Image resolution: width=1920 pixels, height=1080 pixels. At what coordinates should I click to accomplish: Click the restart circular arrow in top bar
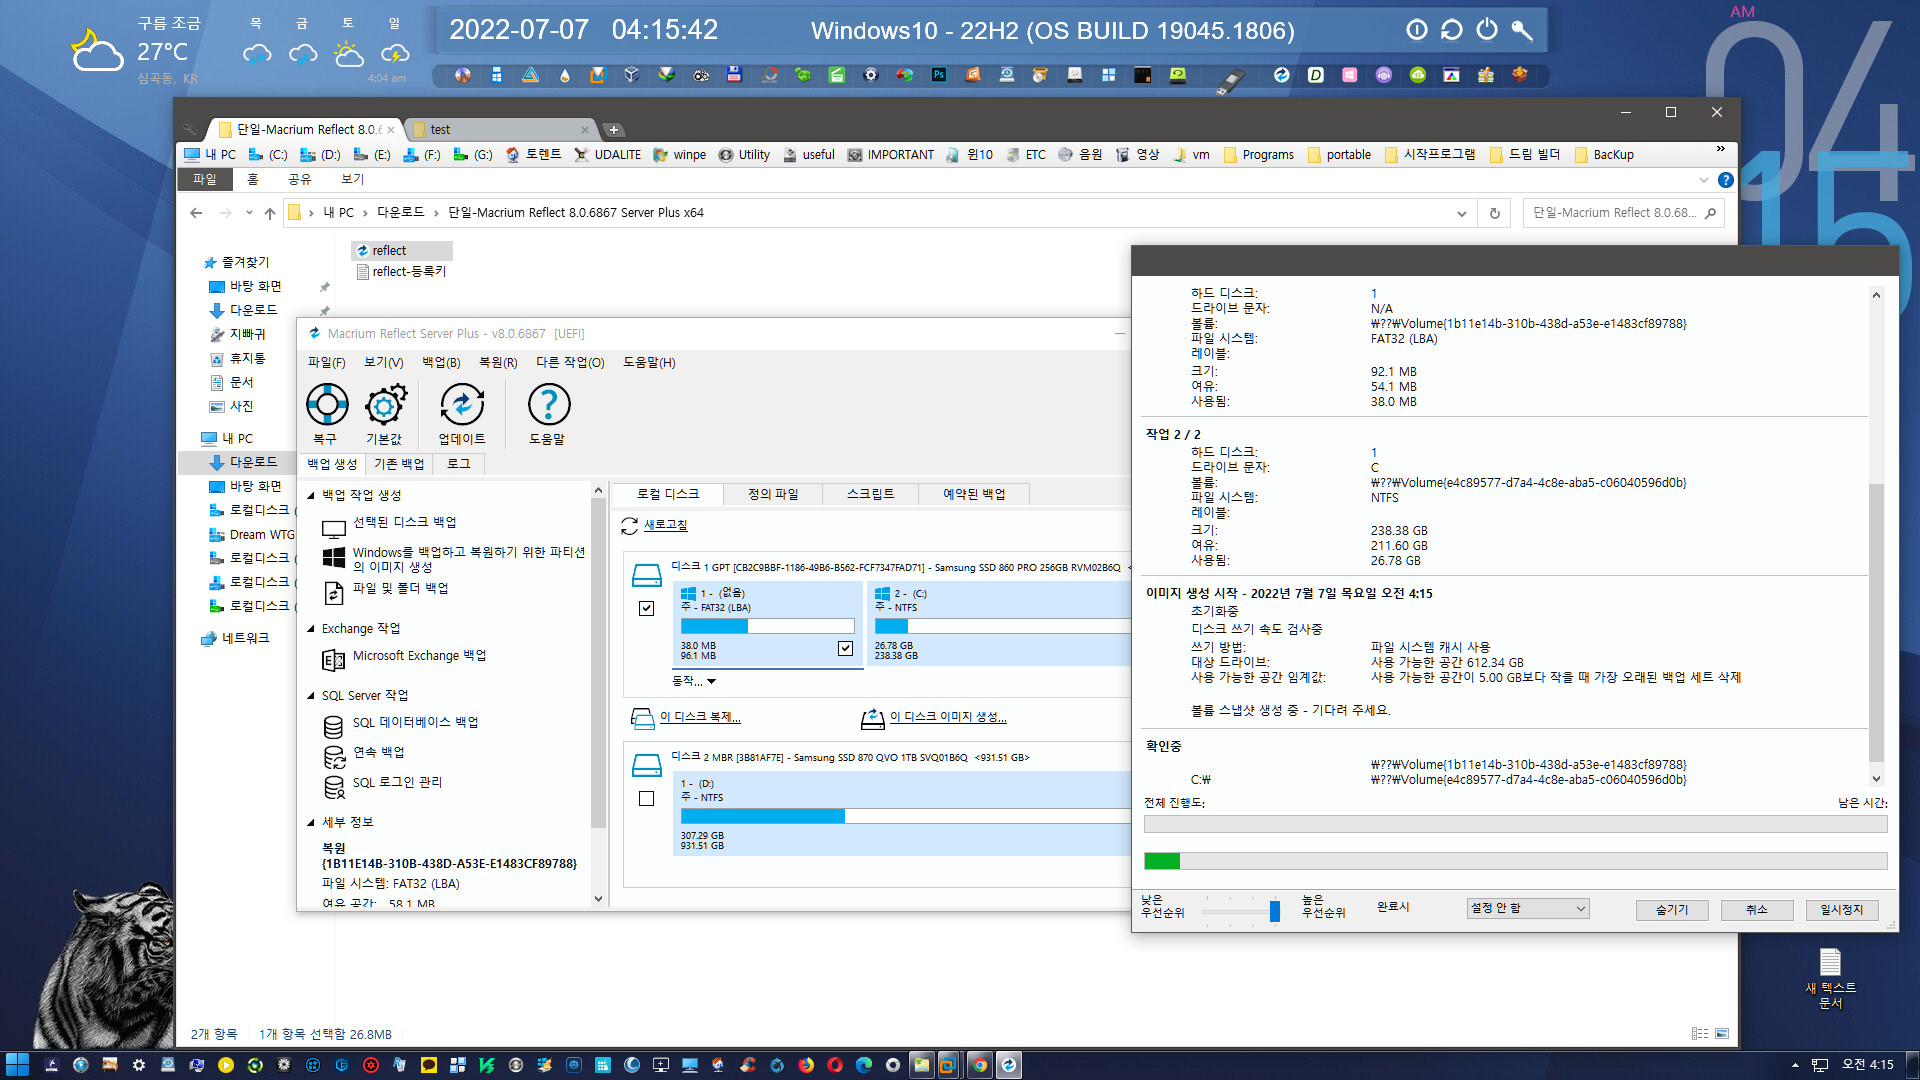[1451, 30]
